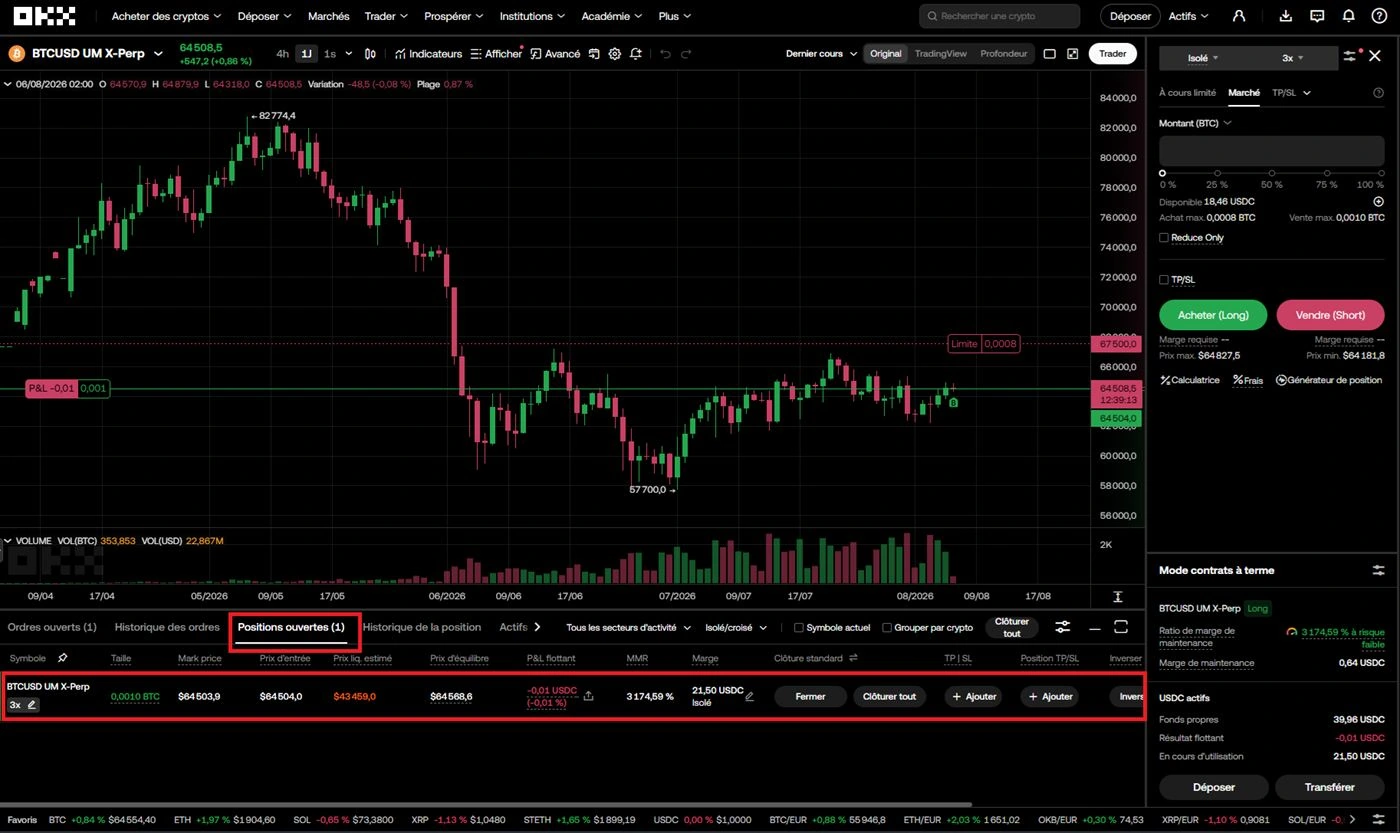Check Grouper par crypto option

pyautogui.click(x=887, y=628)
